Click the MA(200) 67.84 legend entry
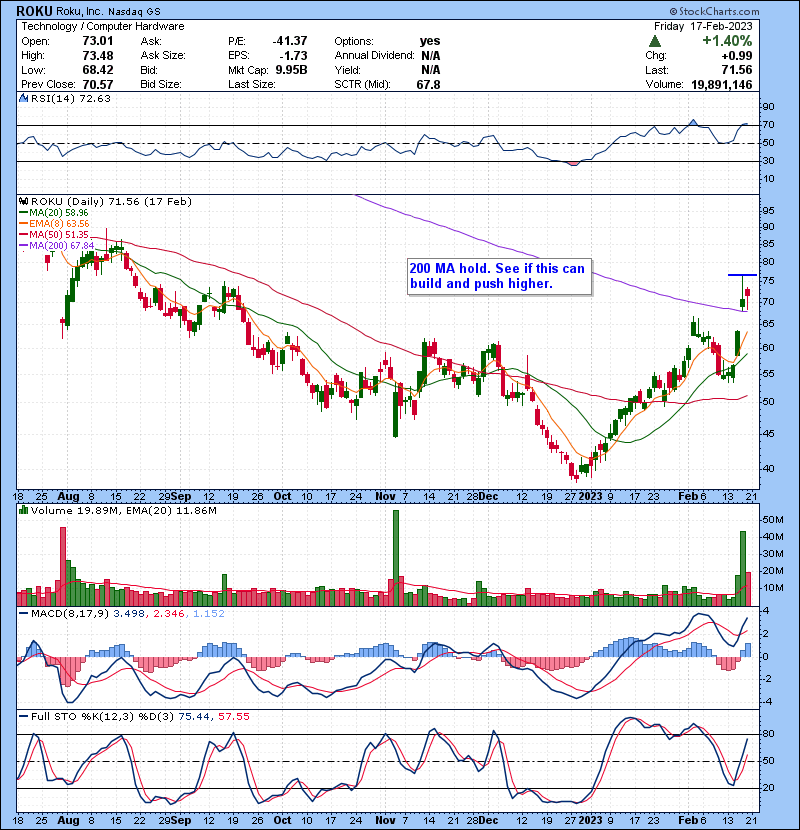The height and width of the screenshot is (830, 800). (57, 246)
